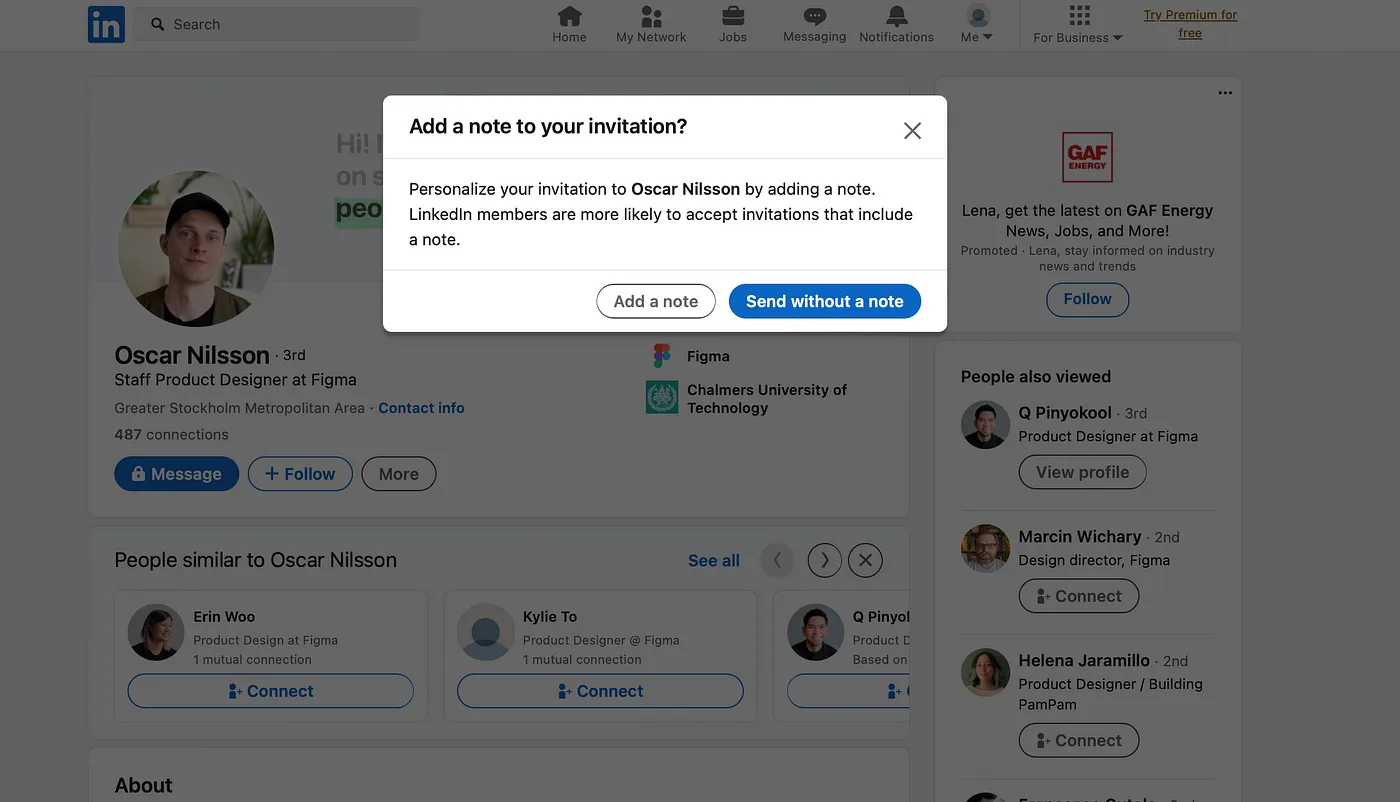Viewport: 1400px width, 802px height.
Task: Click the GAF Energy logo
Action: 1087,157
